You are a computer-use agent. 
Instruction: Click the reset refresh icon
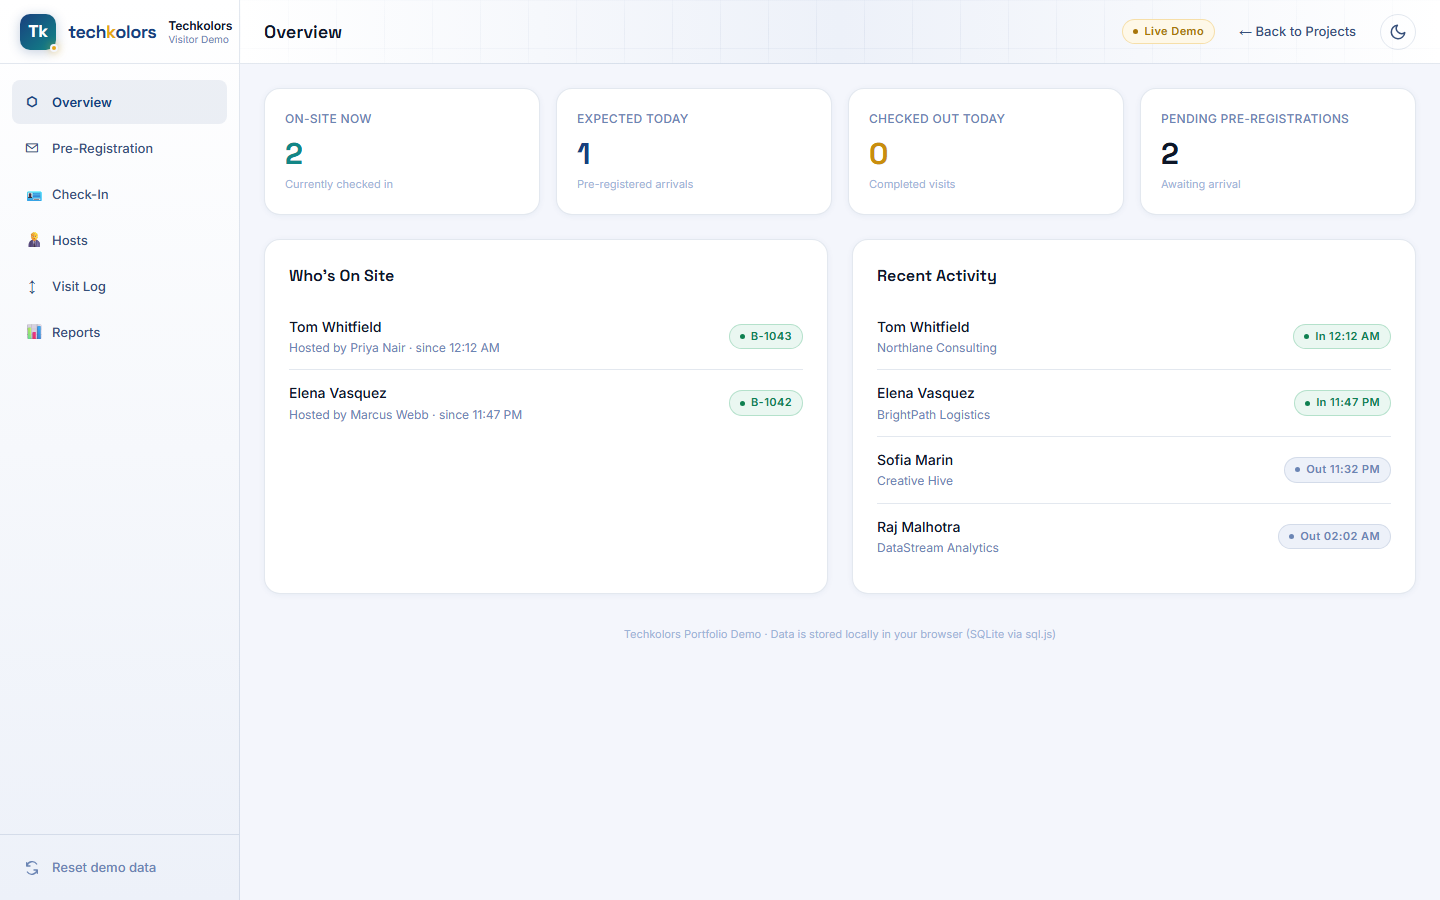point(32,868)
